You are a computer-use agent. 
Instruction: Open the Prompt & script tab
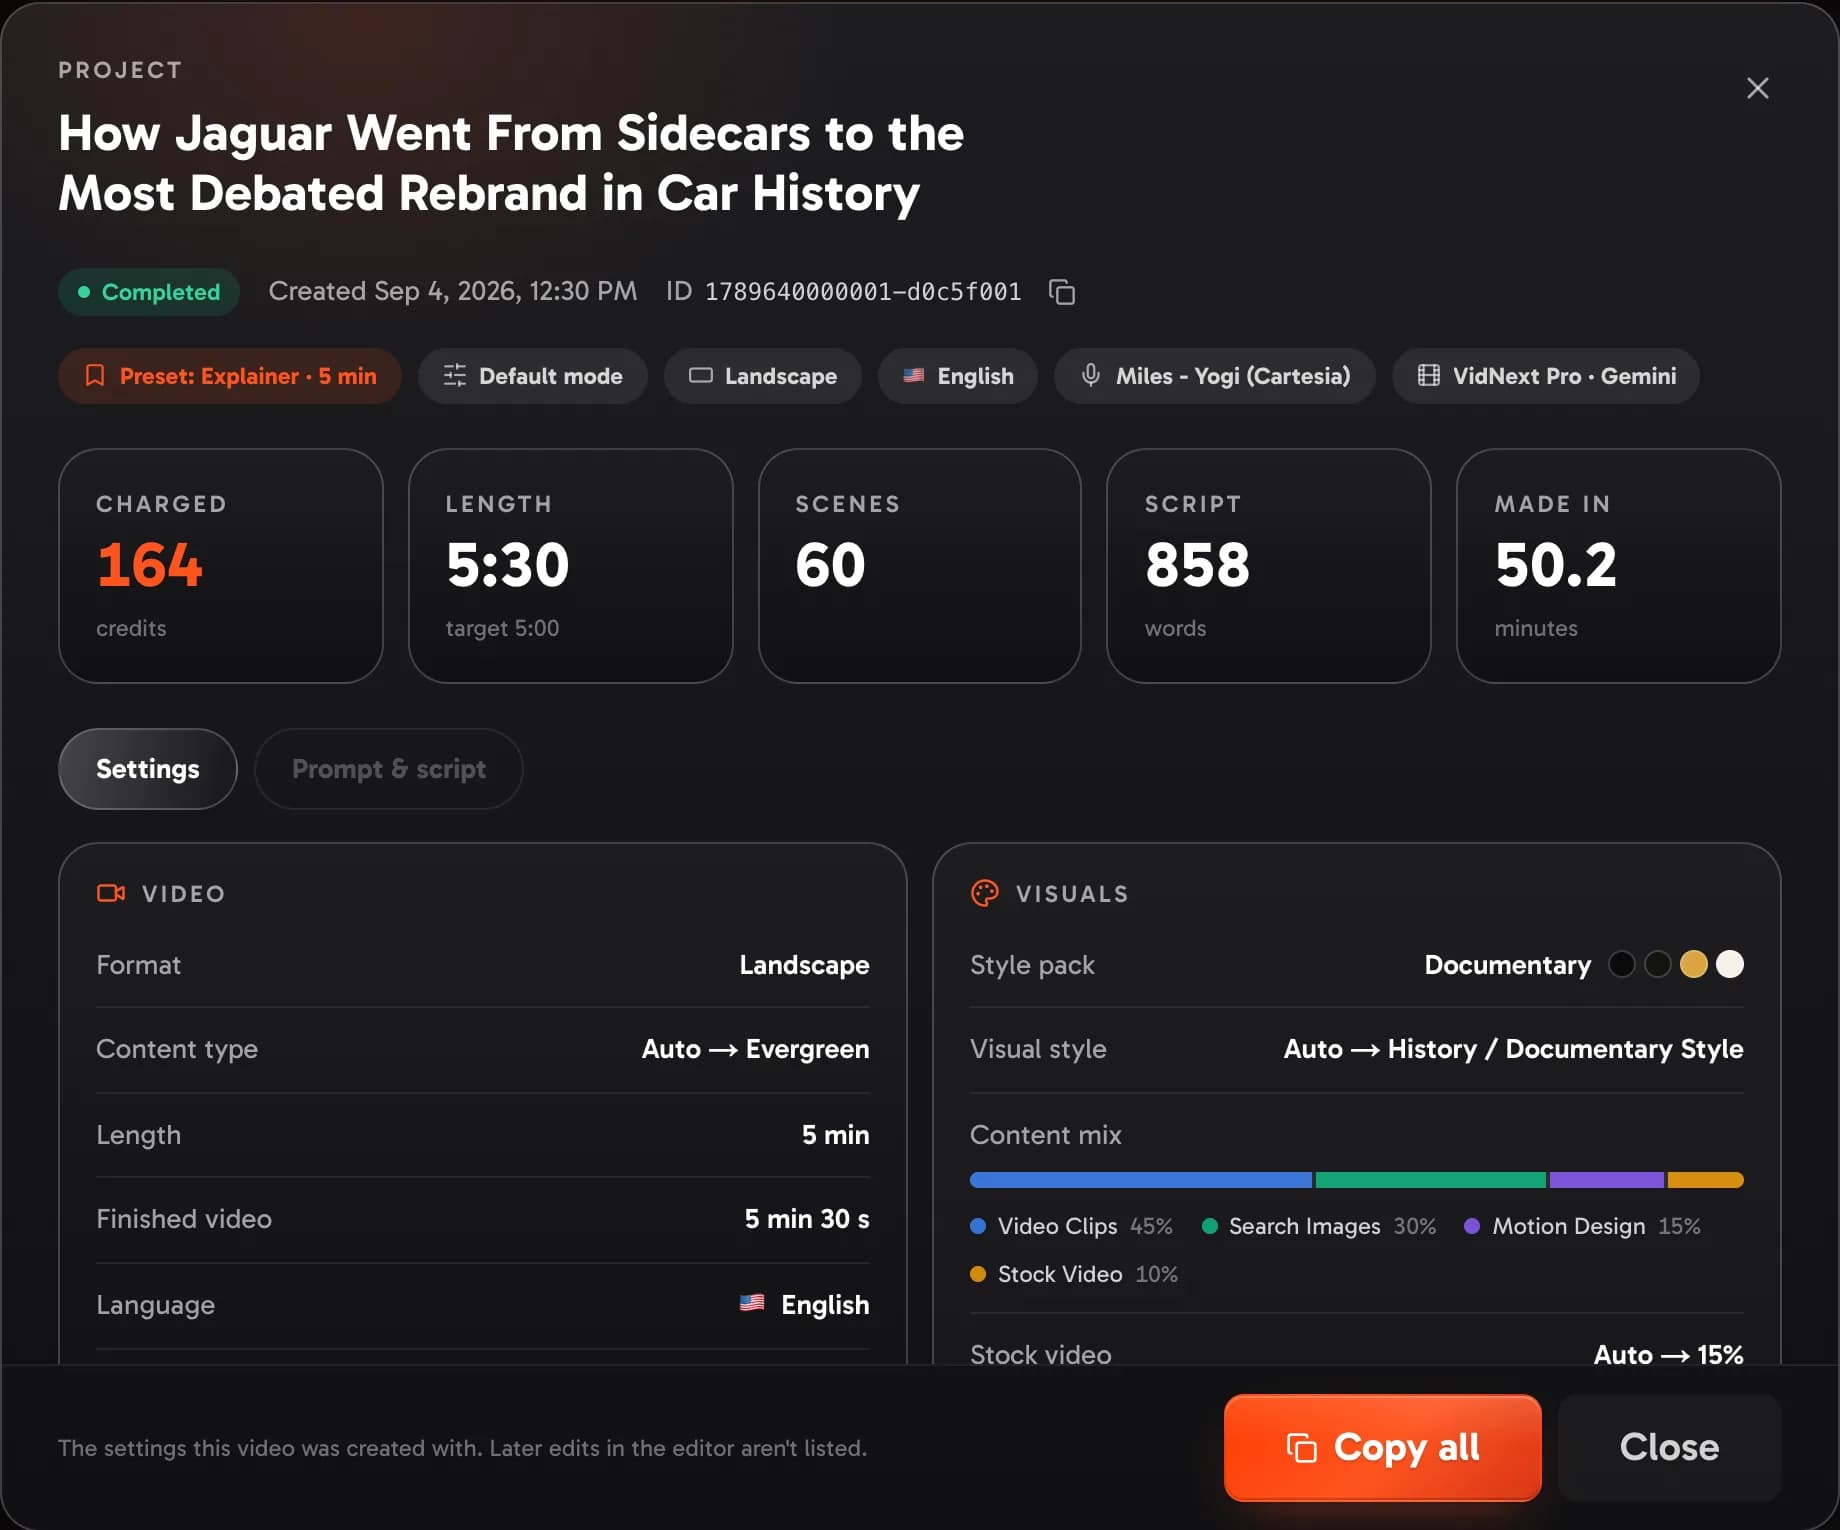(x=389, y=769)
